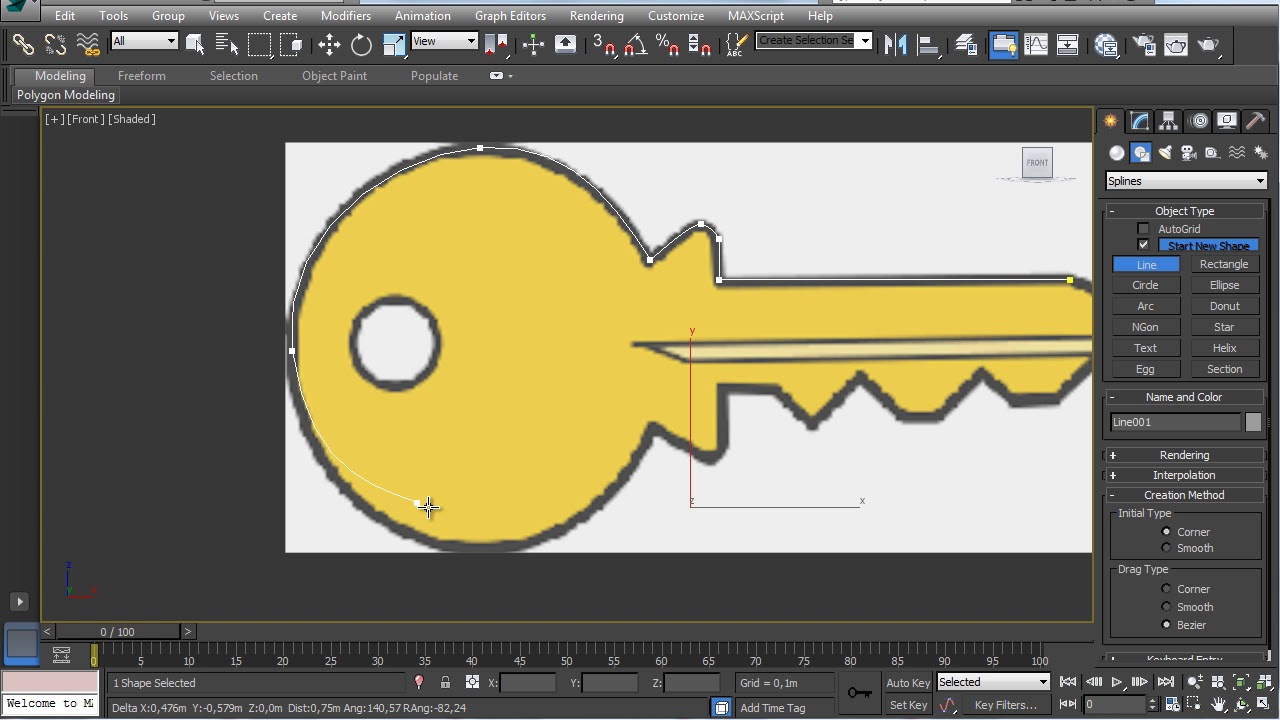The height and width of the screenshot is (720, 1280).
Task: Open Rendered Frame Window
Action: 1176,44
